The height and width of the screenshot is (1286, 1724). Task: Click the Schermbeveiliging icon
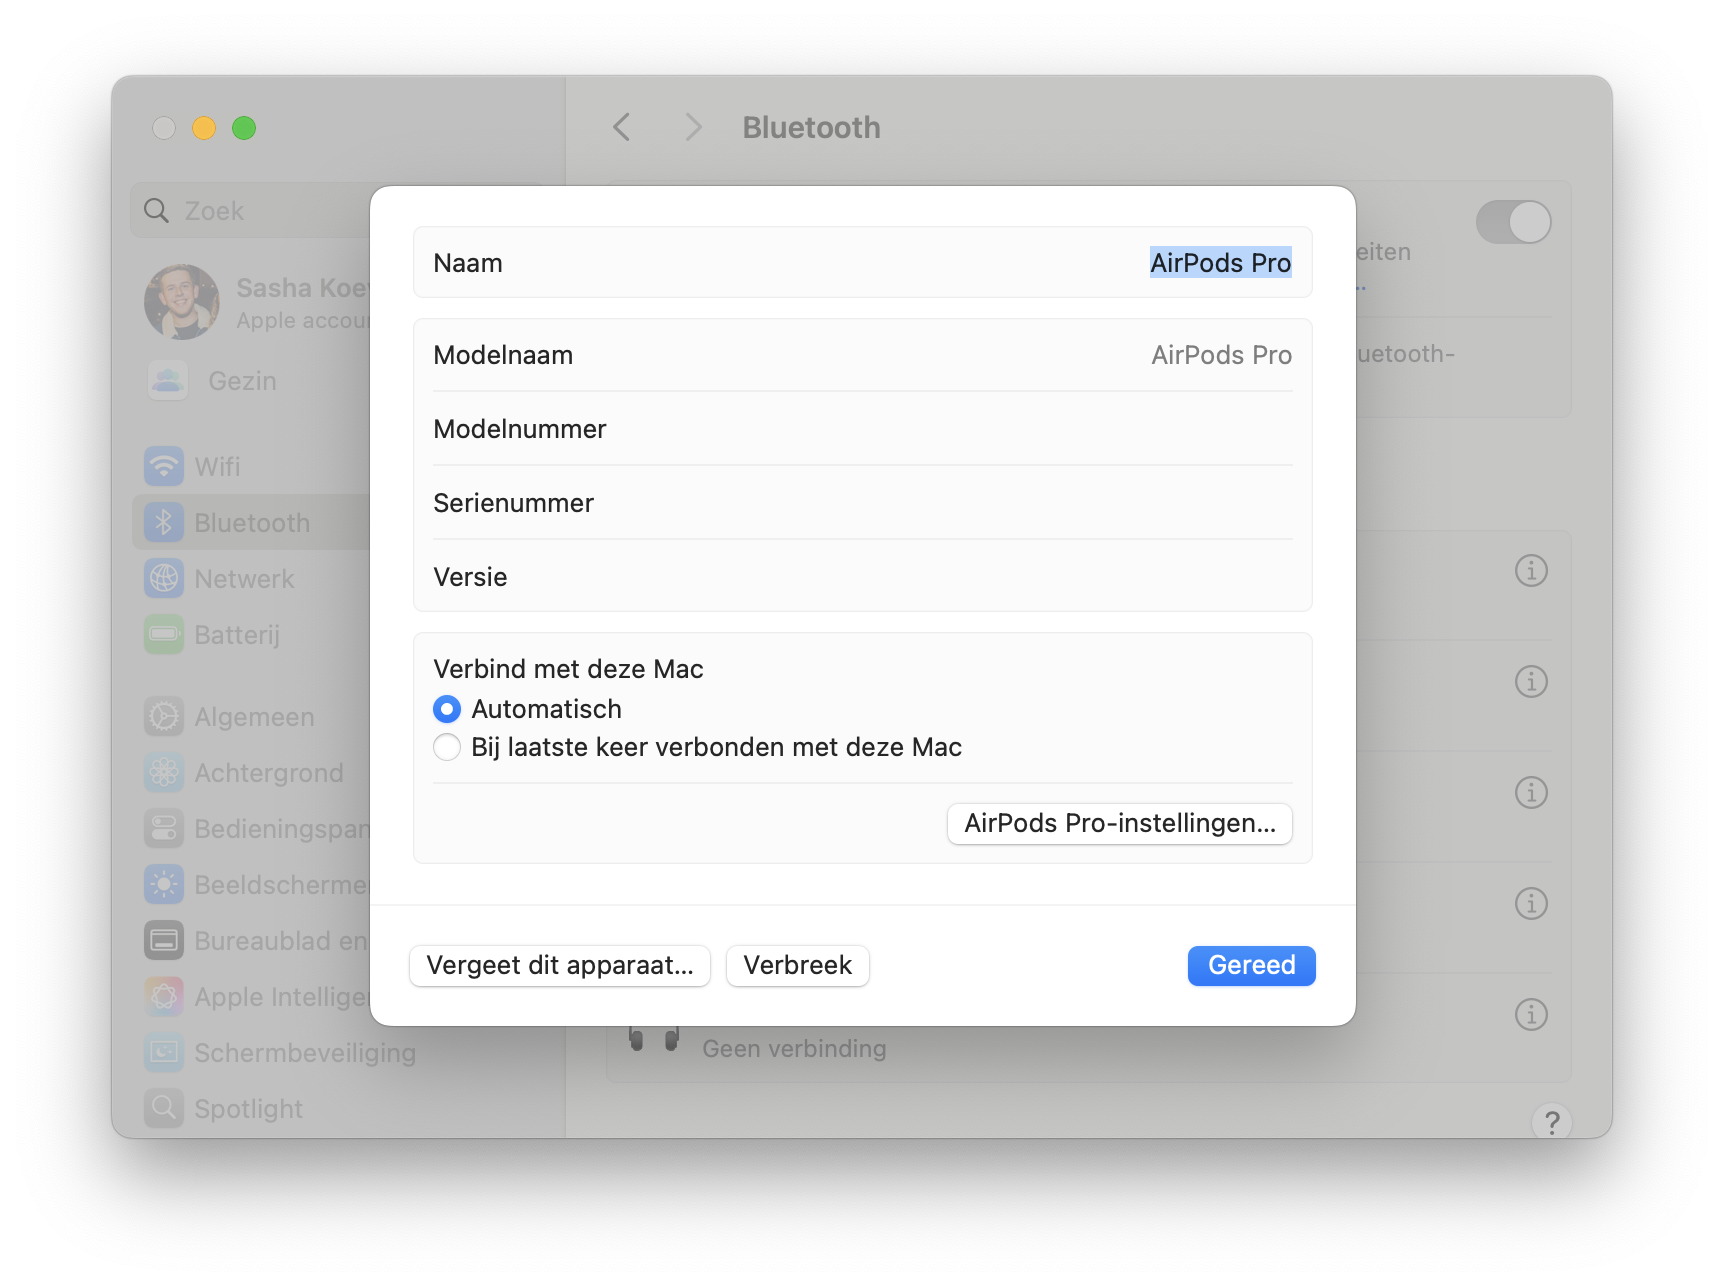164,1052
